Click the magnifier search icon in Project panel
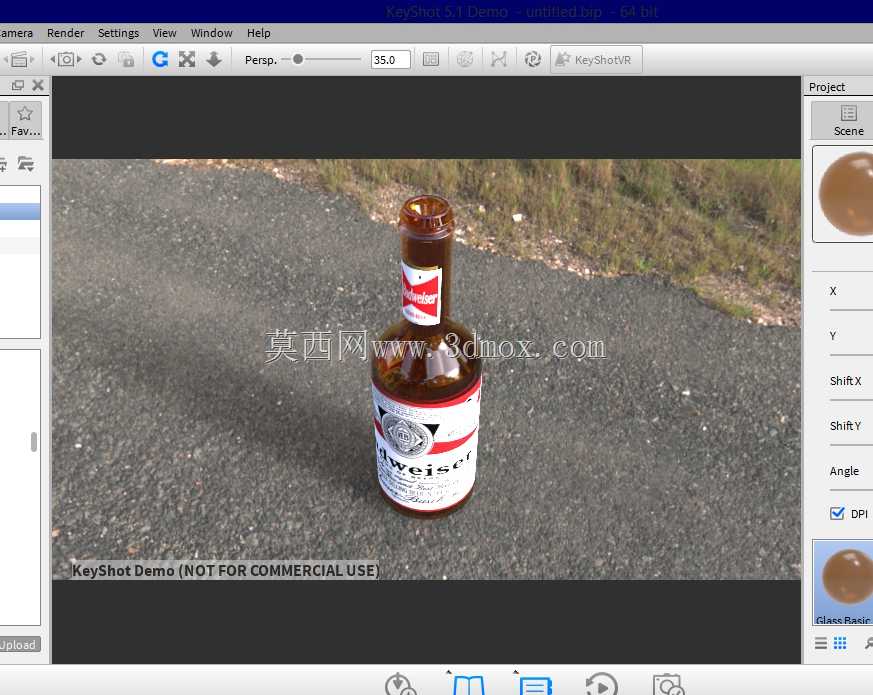Screen dimensions: 873x695 click(x=868, y=643)
